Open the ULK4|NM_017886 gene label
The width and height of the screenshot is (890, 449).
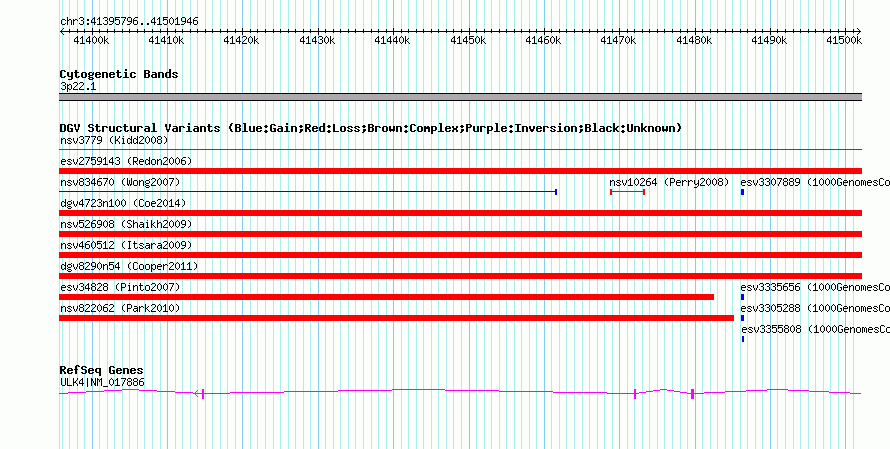tap(102, 383)
